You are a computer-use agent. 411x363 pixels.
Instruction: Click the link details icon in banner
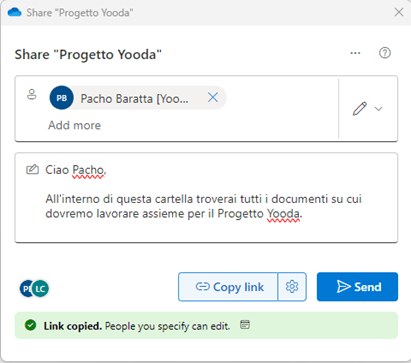click(x=245, y=324)
